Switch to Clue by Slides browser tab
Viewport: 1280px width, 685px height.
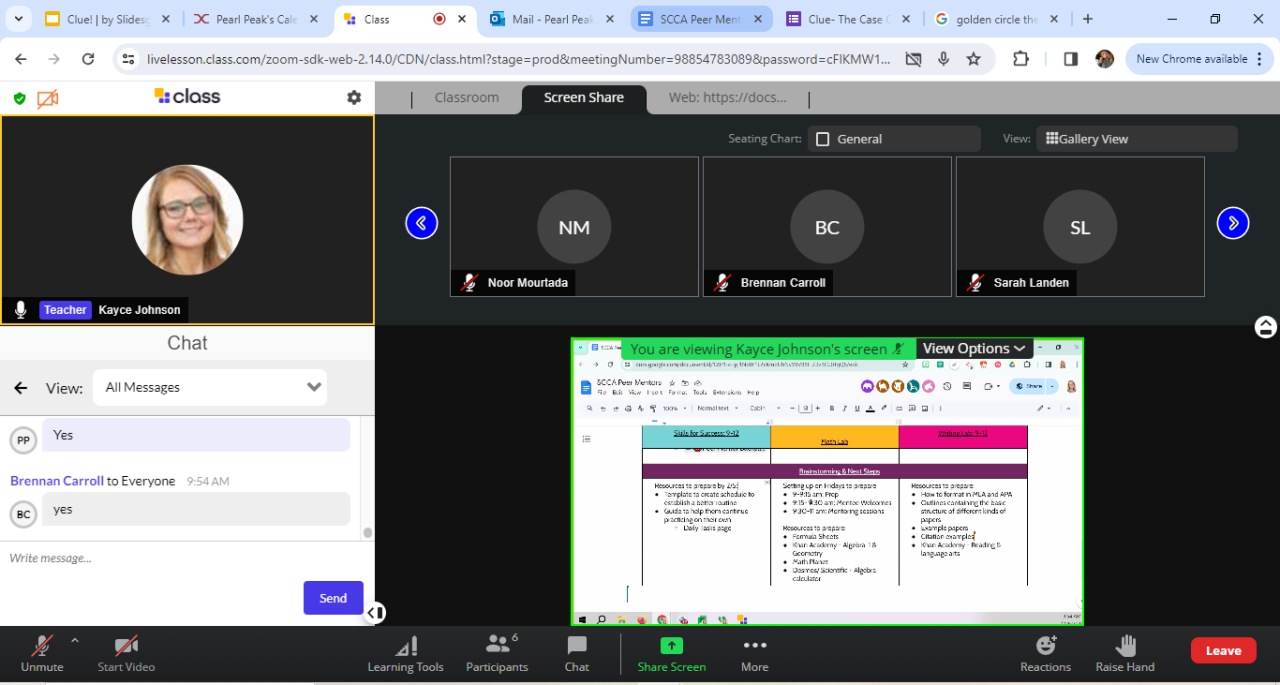pos(109,19)
